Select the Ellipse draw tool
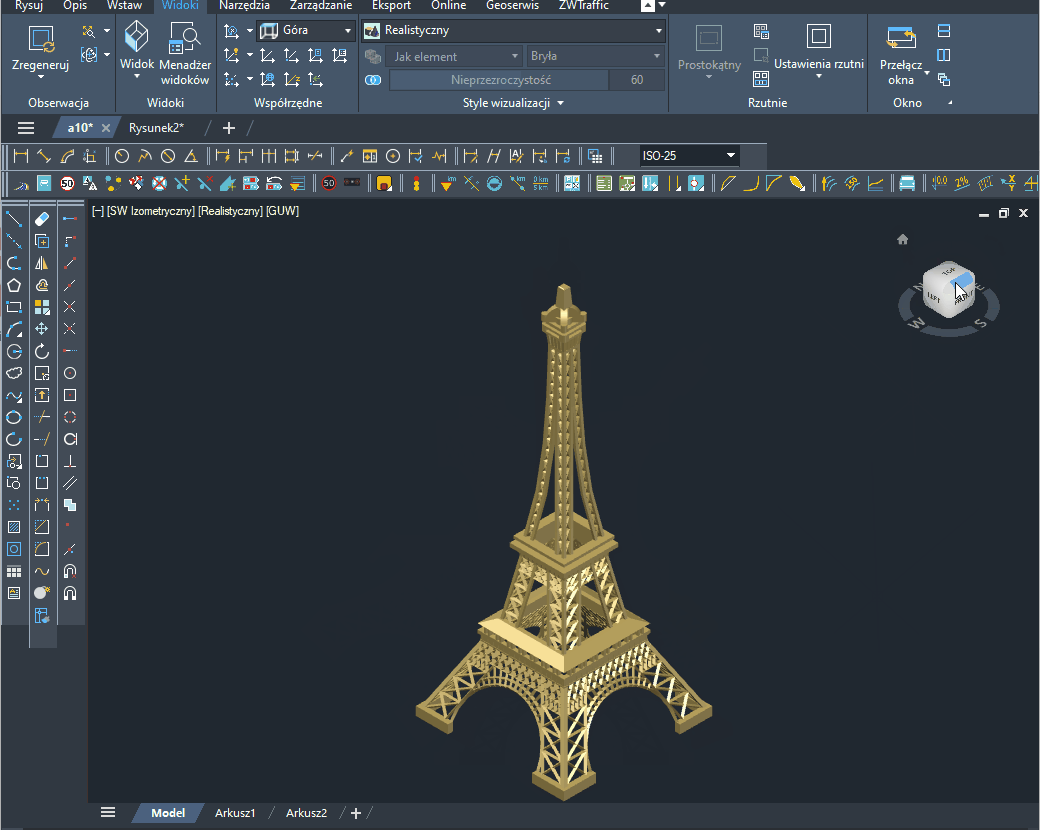Image resolution: width=1040 pixels, height=830 pixels. [x=14, y=417]
